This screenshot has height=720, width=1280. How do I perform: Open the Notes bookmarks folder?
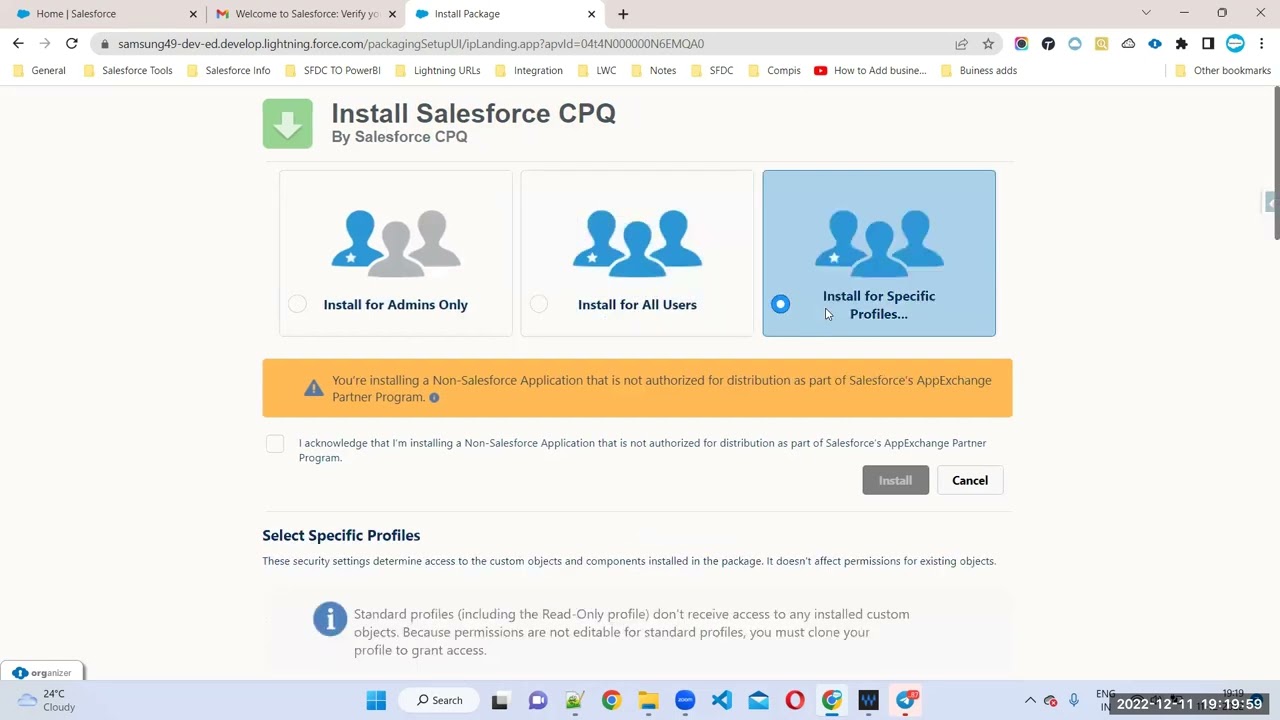coord(653,71)
